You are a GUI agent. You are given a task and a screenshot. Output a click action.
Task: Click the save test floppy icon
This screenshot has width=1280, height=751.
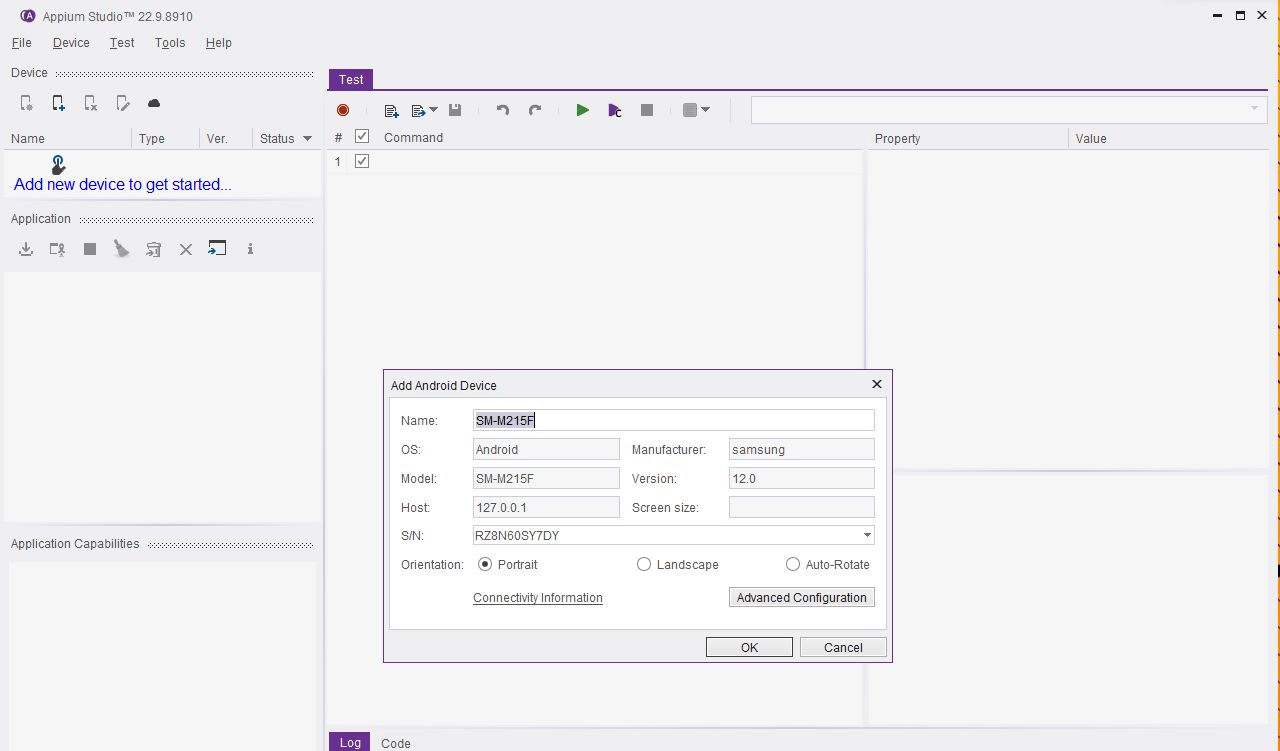point(455,110)
